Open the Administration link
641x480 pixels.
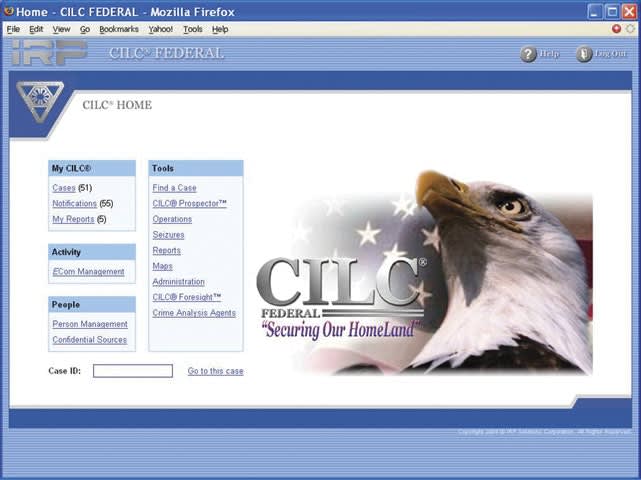pos(178,282)
